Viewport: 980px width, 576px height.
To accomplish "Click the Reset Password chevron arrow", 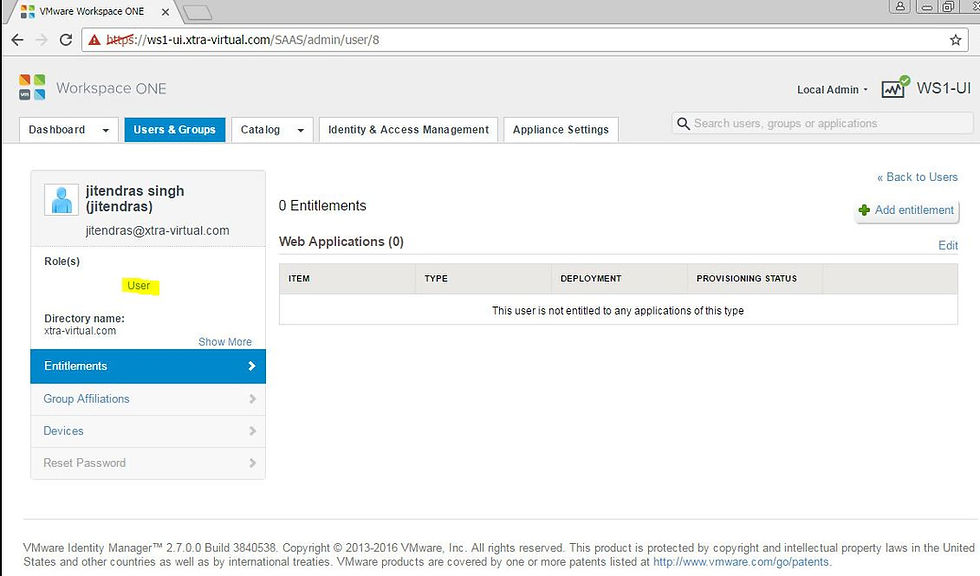I will click(252, 463).
